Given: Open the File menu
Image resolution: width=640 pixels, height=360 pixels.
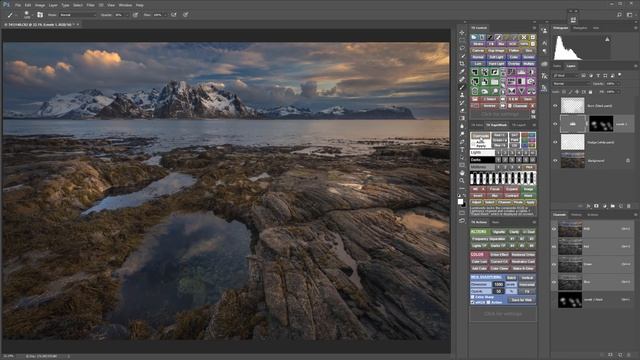Looking at the screenshot, I should pyautogui.click(x=18, y=5).
